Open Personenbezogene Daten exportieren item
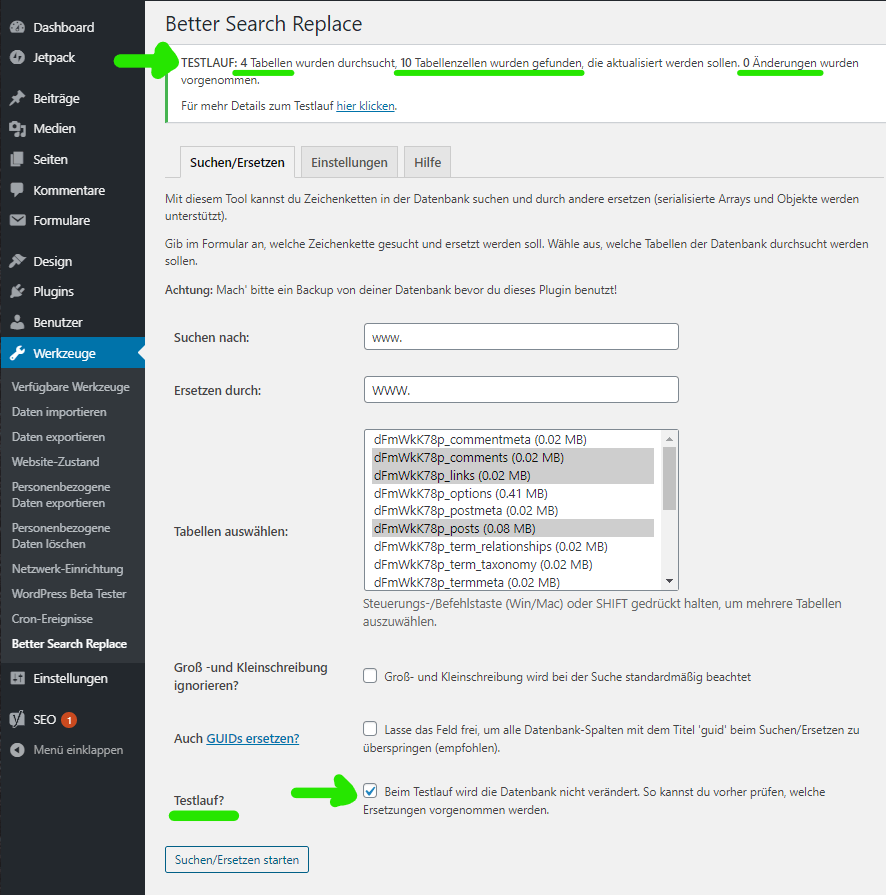This screenshot has height=895, width=886. (x=61, y=495)
